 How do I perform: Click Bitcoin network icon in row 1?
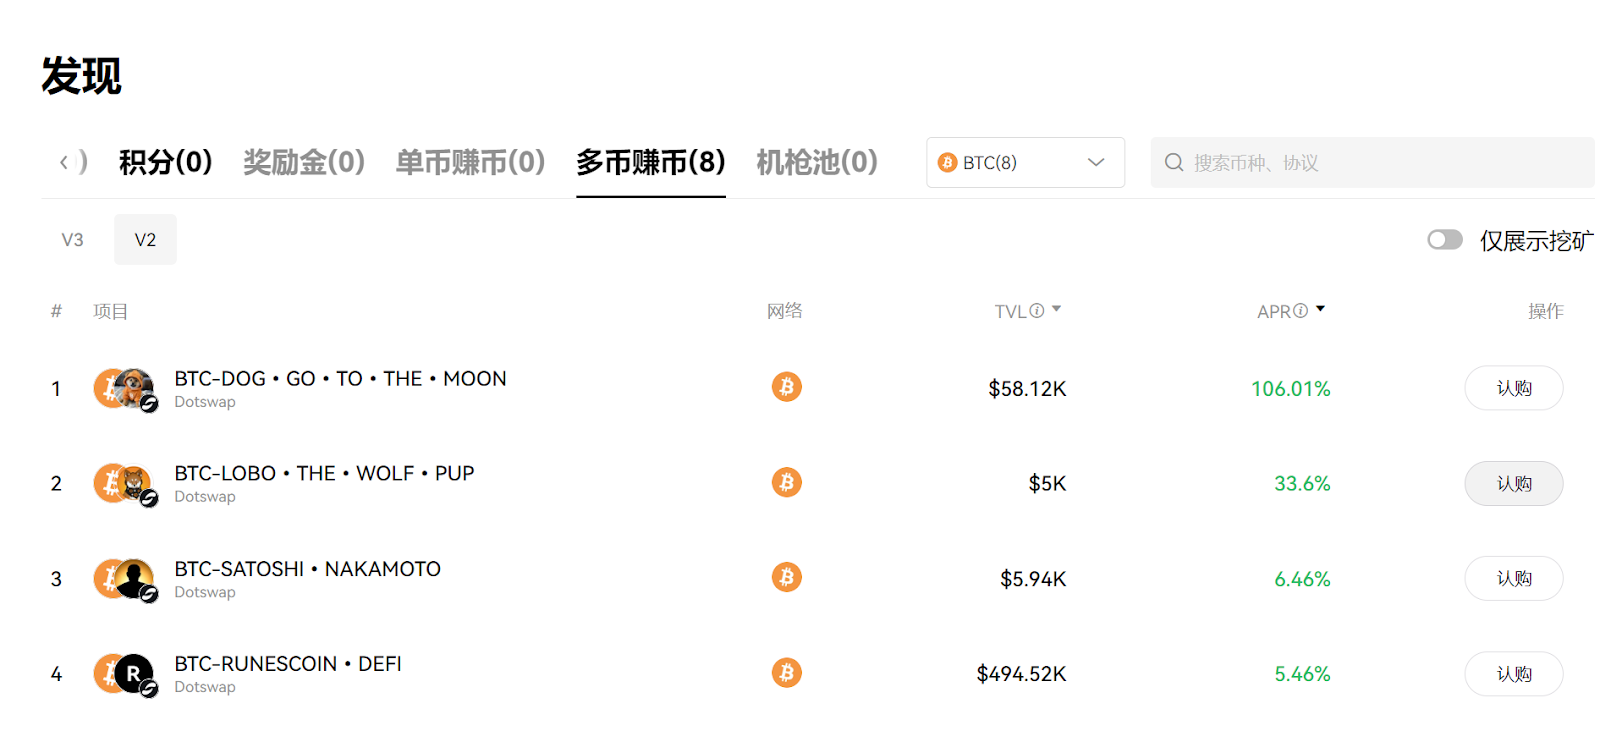[787, 387]
